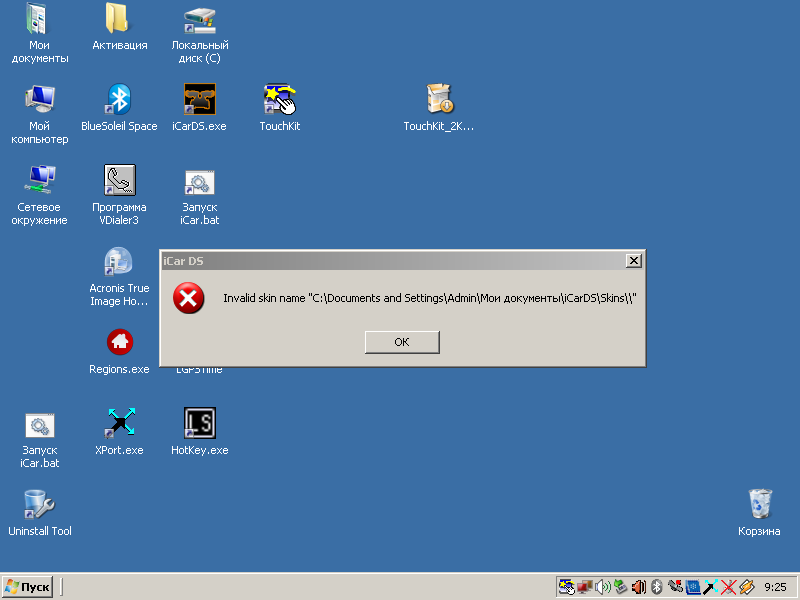The width and height of the screenshot is (800, 600).
Task: Open the Пуск start menu
Action: click(28, 587)
